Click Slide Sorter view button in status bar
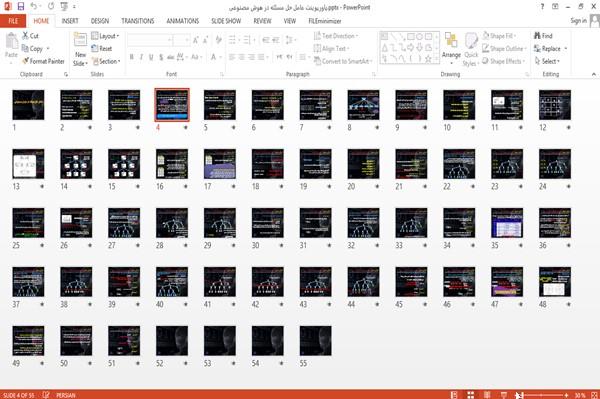 click(x=471, y=395)
